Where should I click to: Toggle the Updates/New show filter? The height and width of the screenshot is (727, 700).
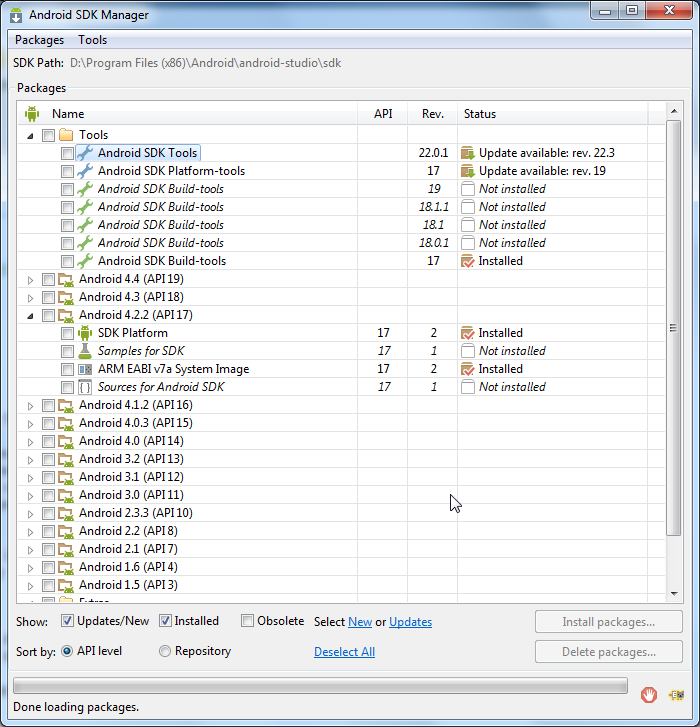coord(67,621)
